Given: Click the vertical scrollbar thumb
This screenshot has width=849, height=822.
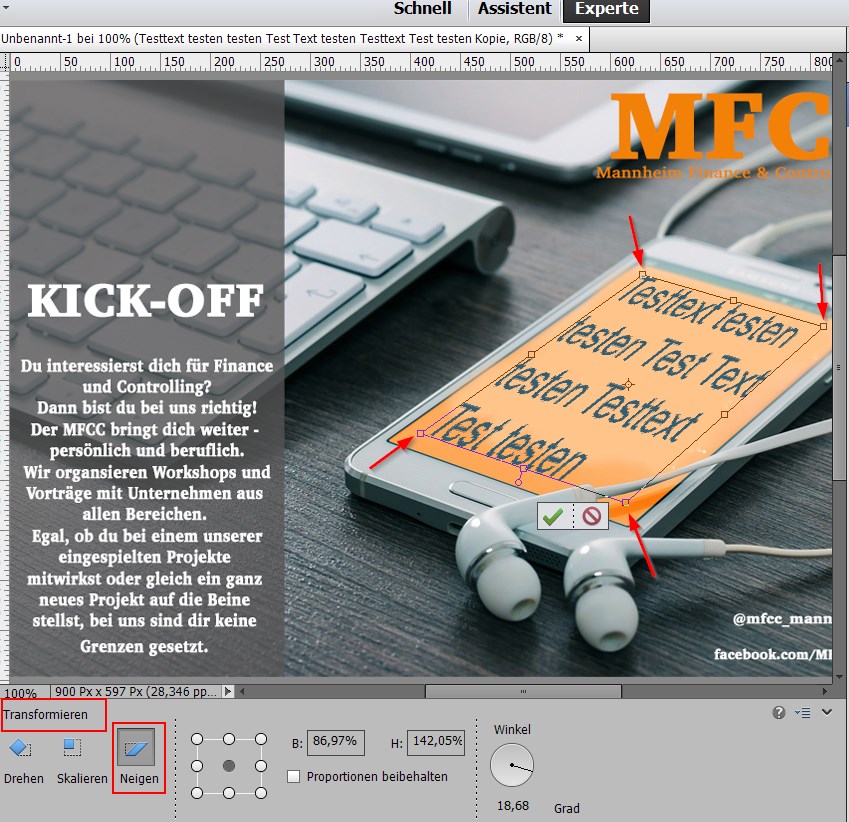Looking at the screenshot, I should tap(839, 367).
